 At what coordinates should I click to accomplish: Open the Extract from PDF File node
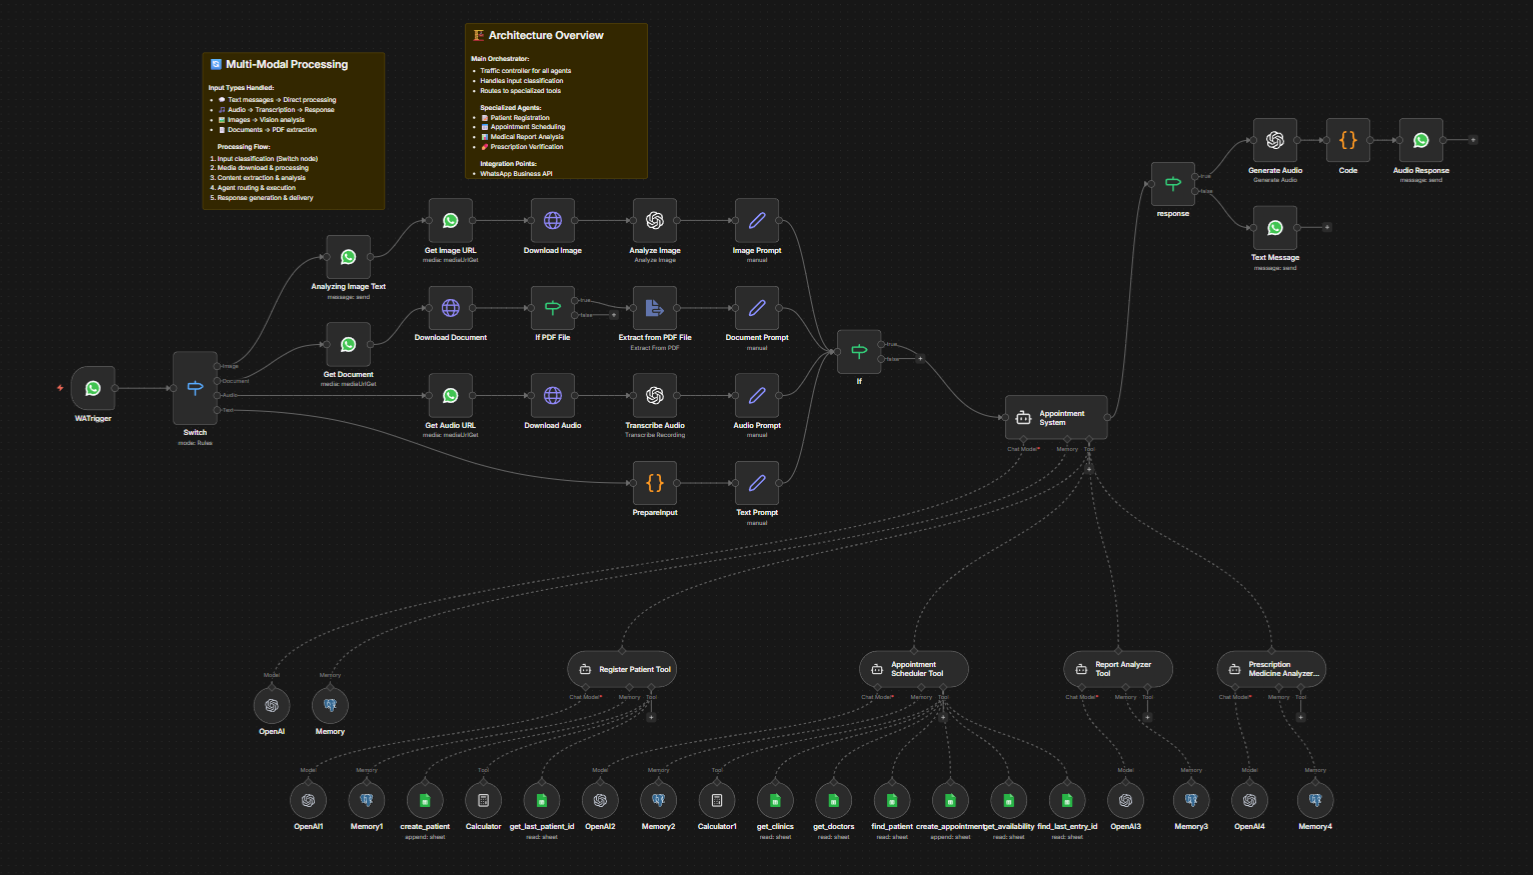tap(655, 308)
